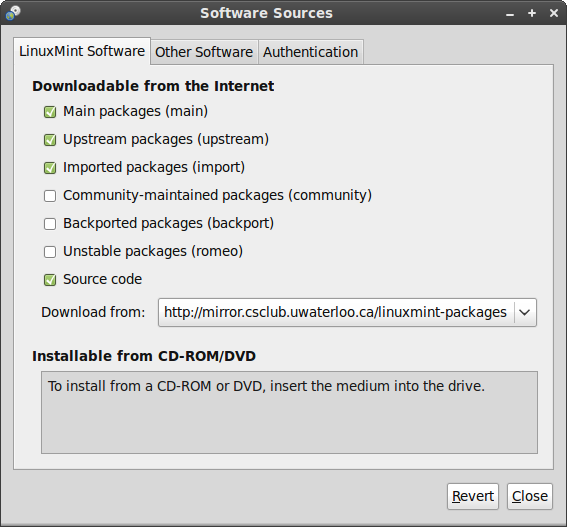Viewport: 567px width, 527px height.
Task: Untick Imported packages (import) checkbox
Action: (x=50, y=168)
